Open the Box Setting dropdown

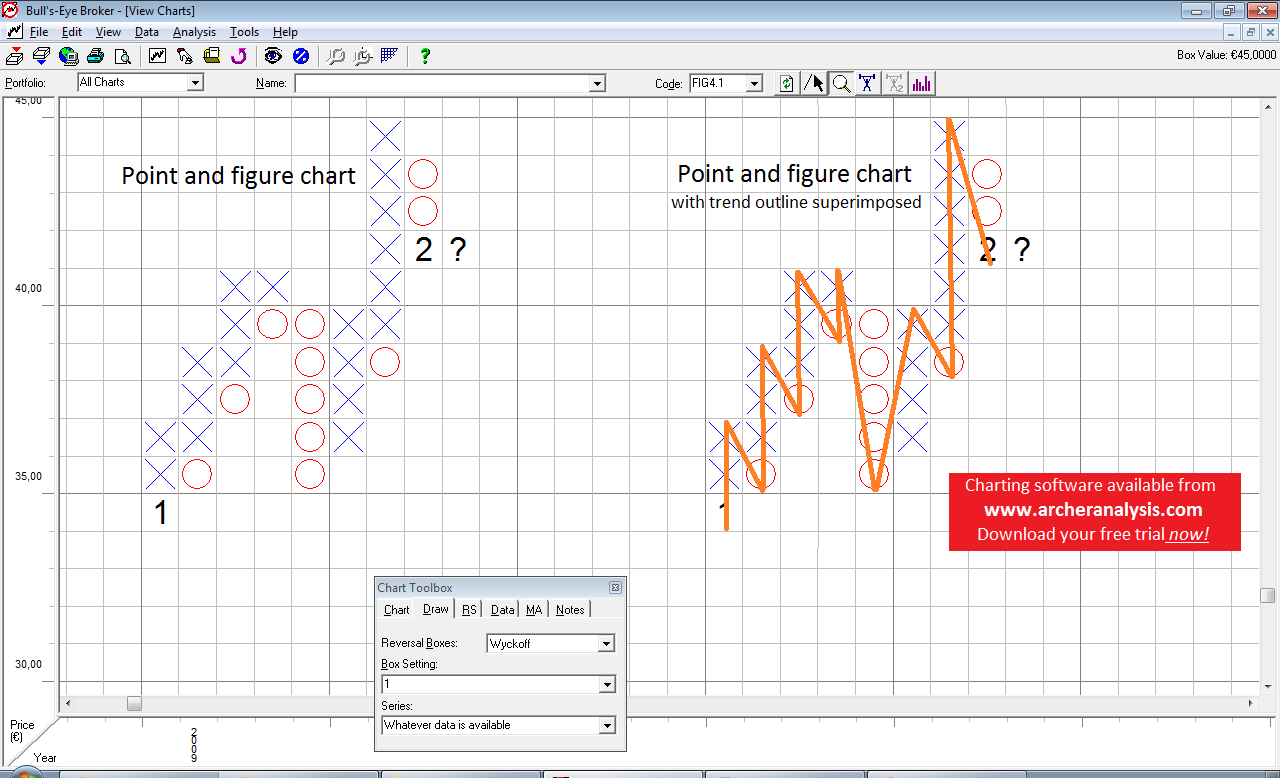click(606, 685)
